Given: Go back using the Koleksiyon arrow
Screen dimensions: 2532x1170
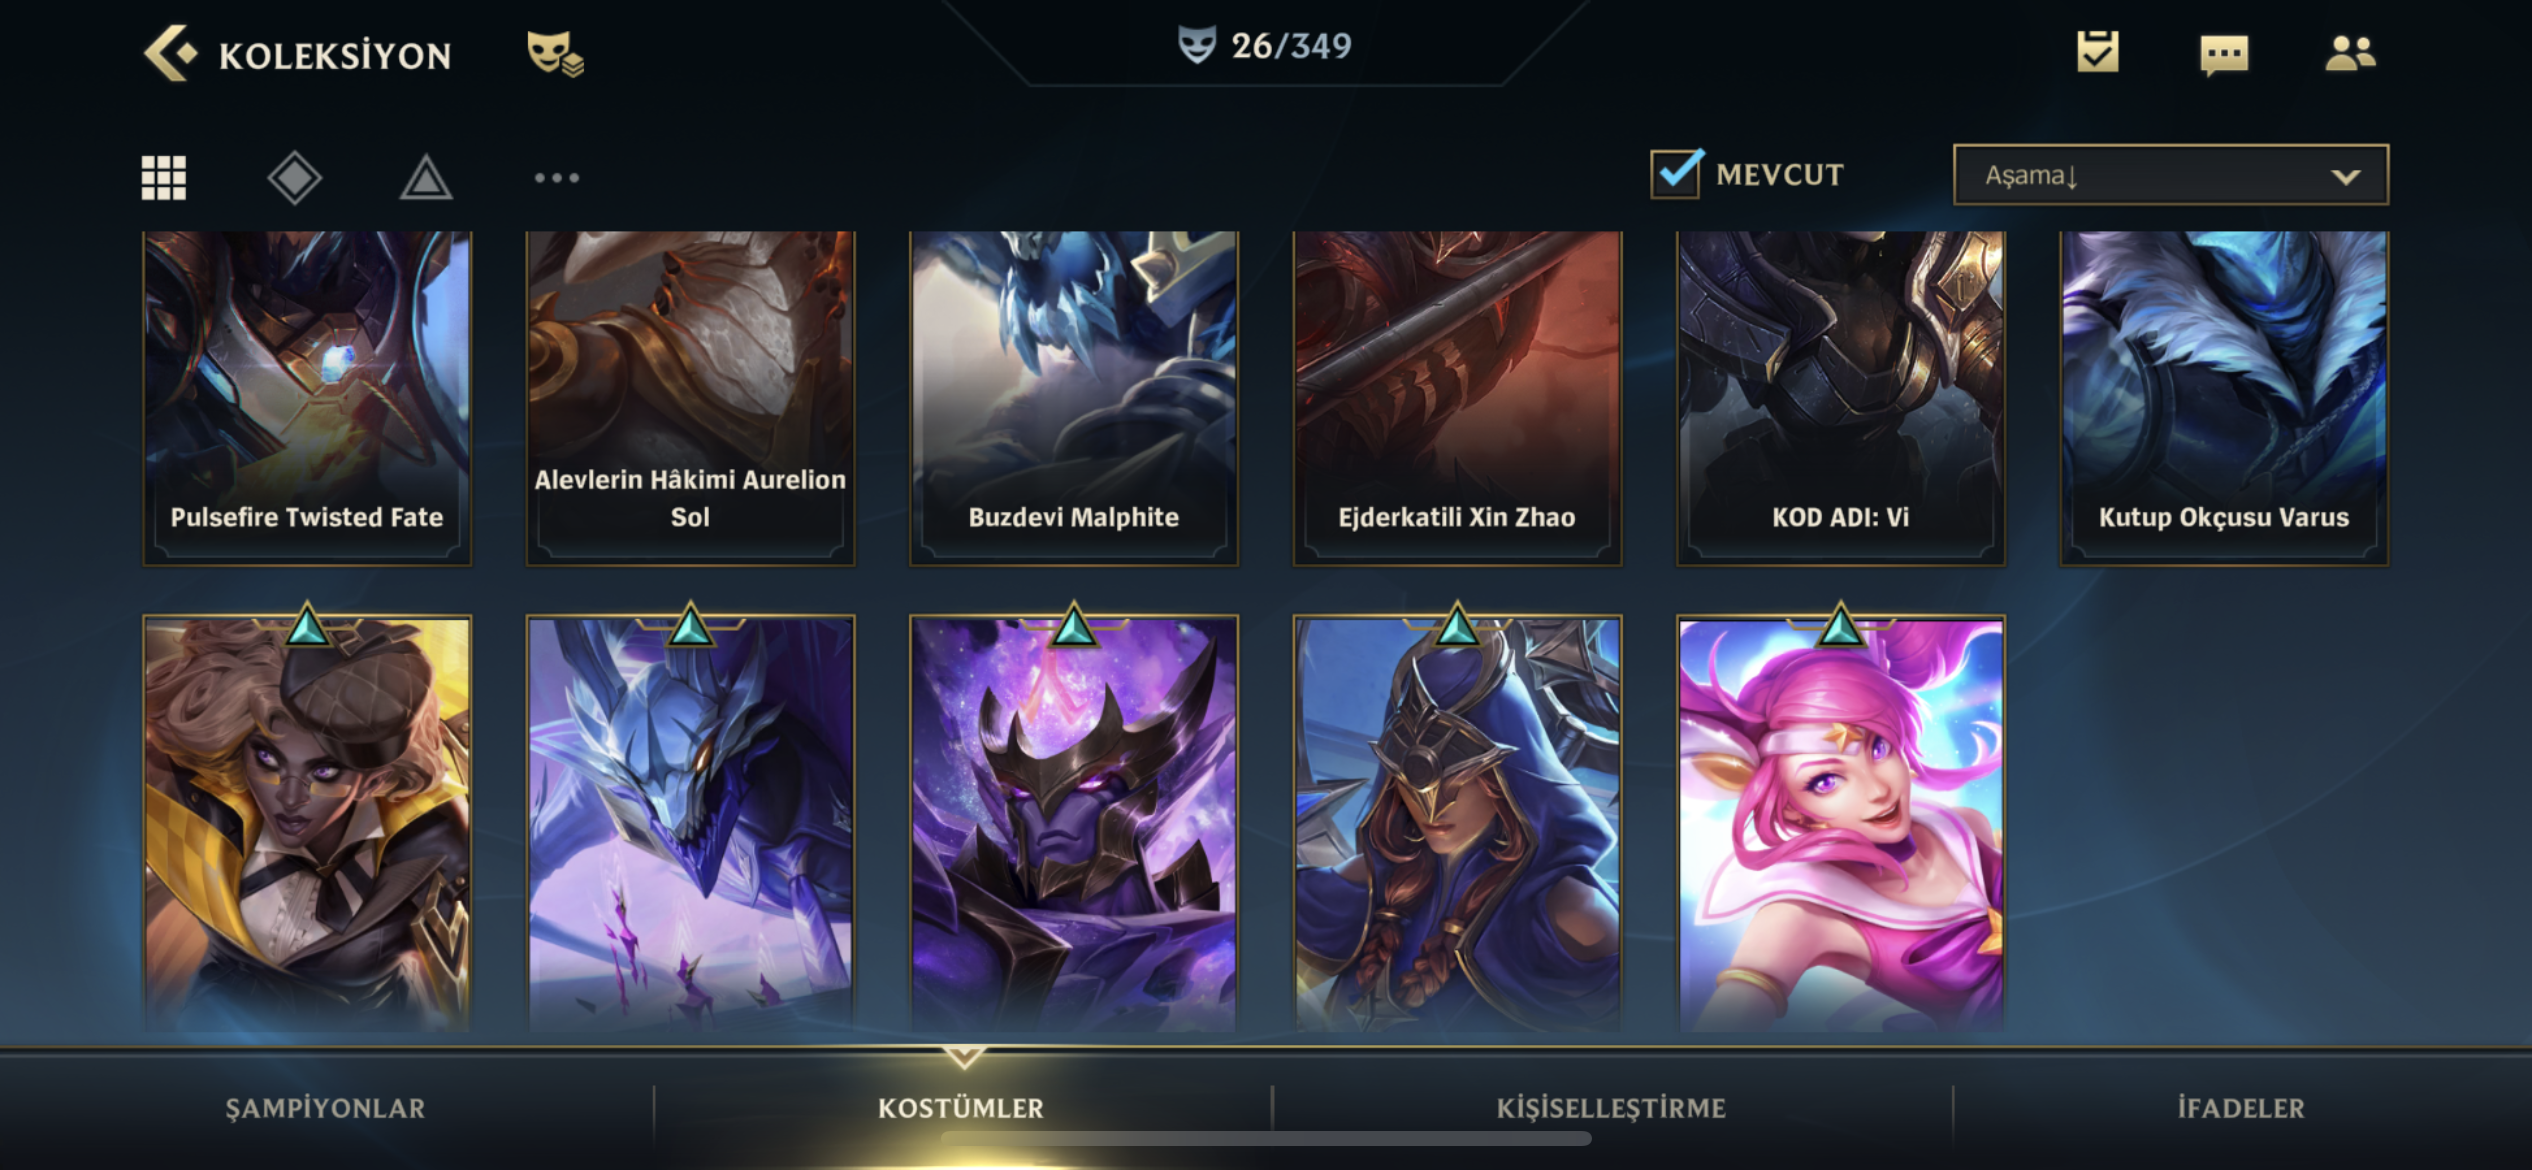Looking at the screenshot, I should click(x=170, y=53).
